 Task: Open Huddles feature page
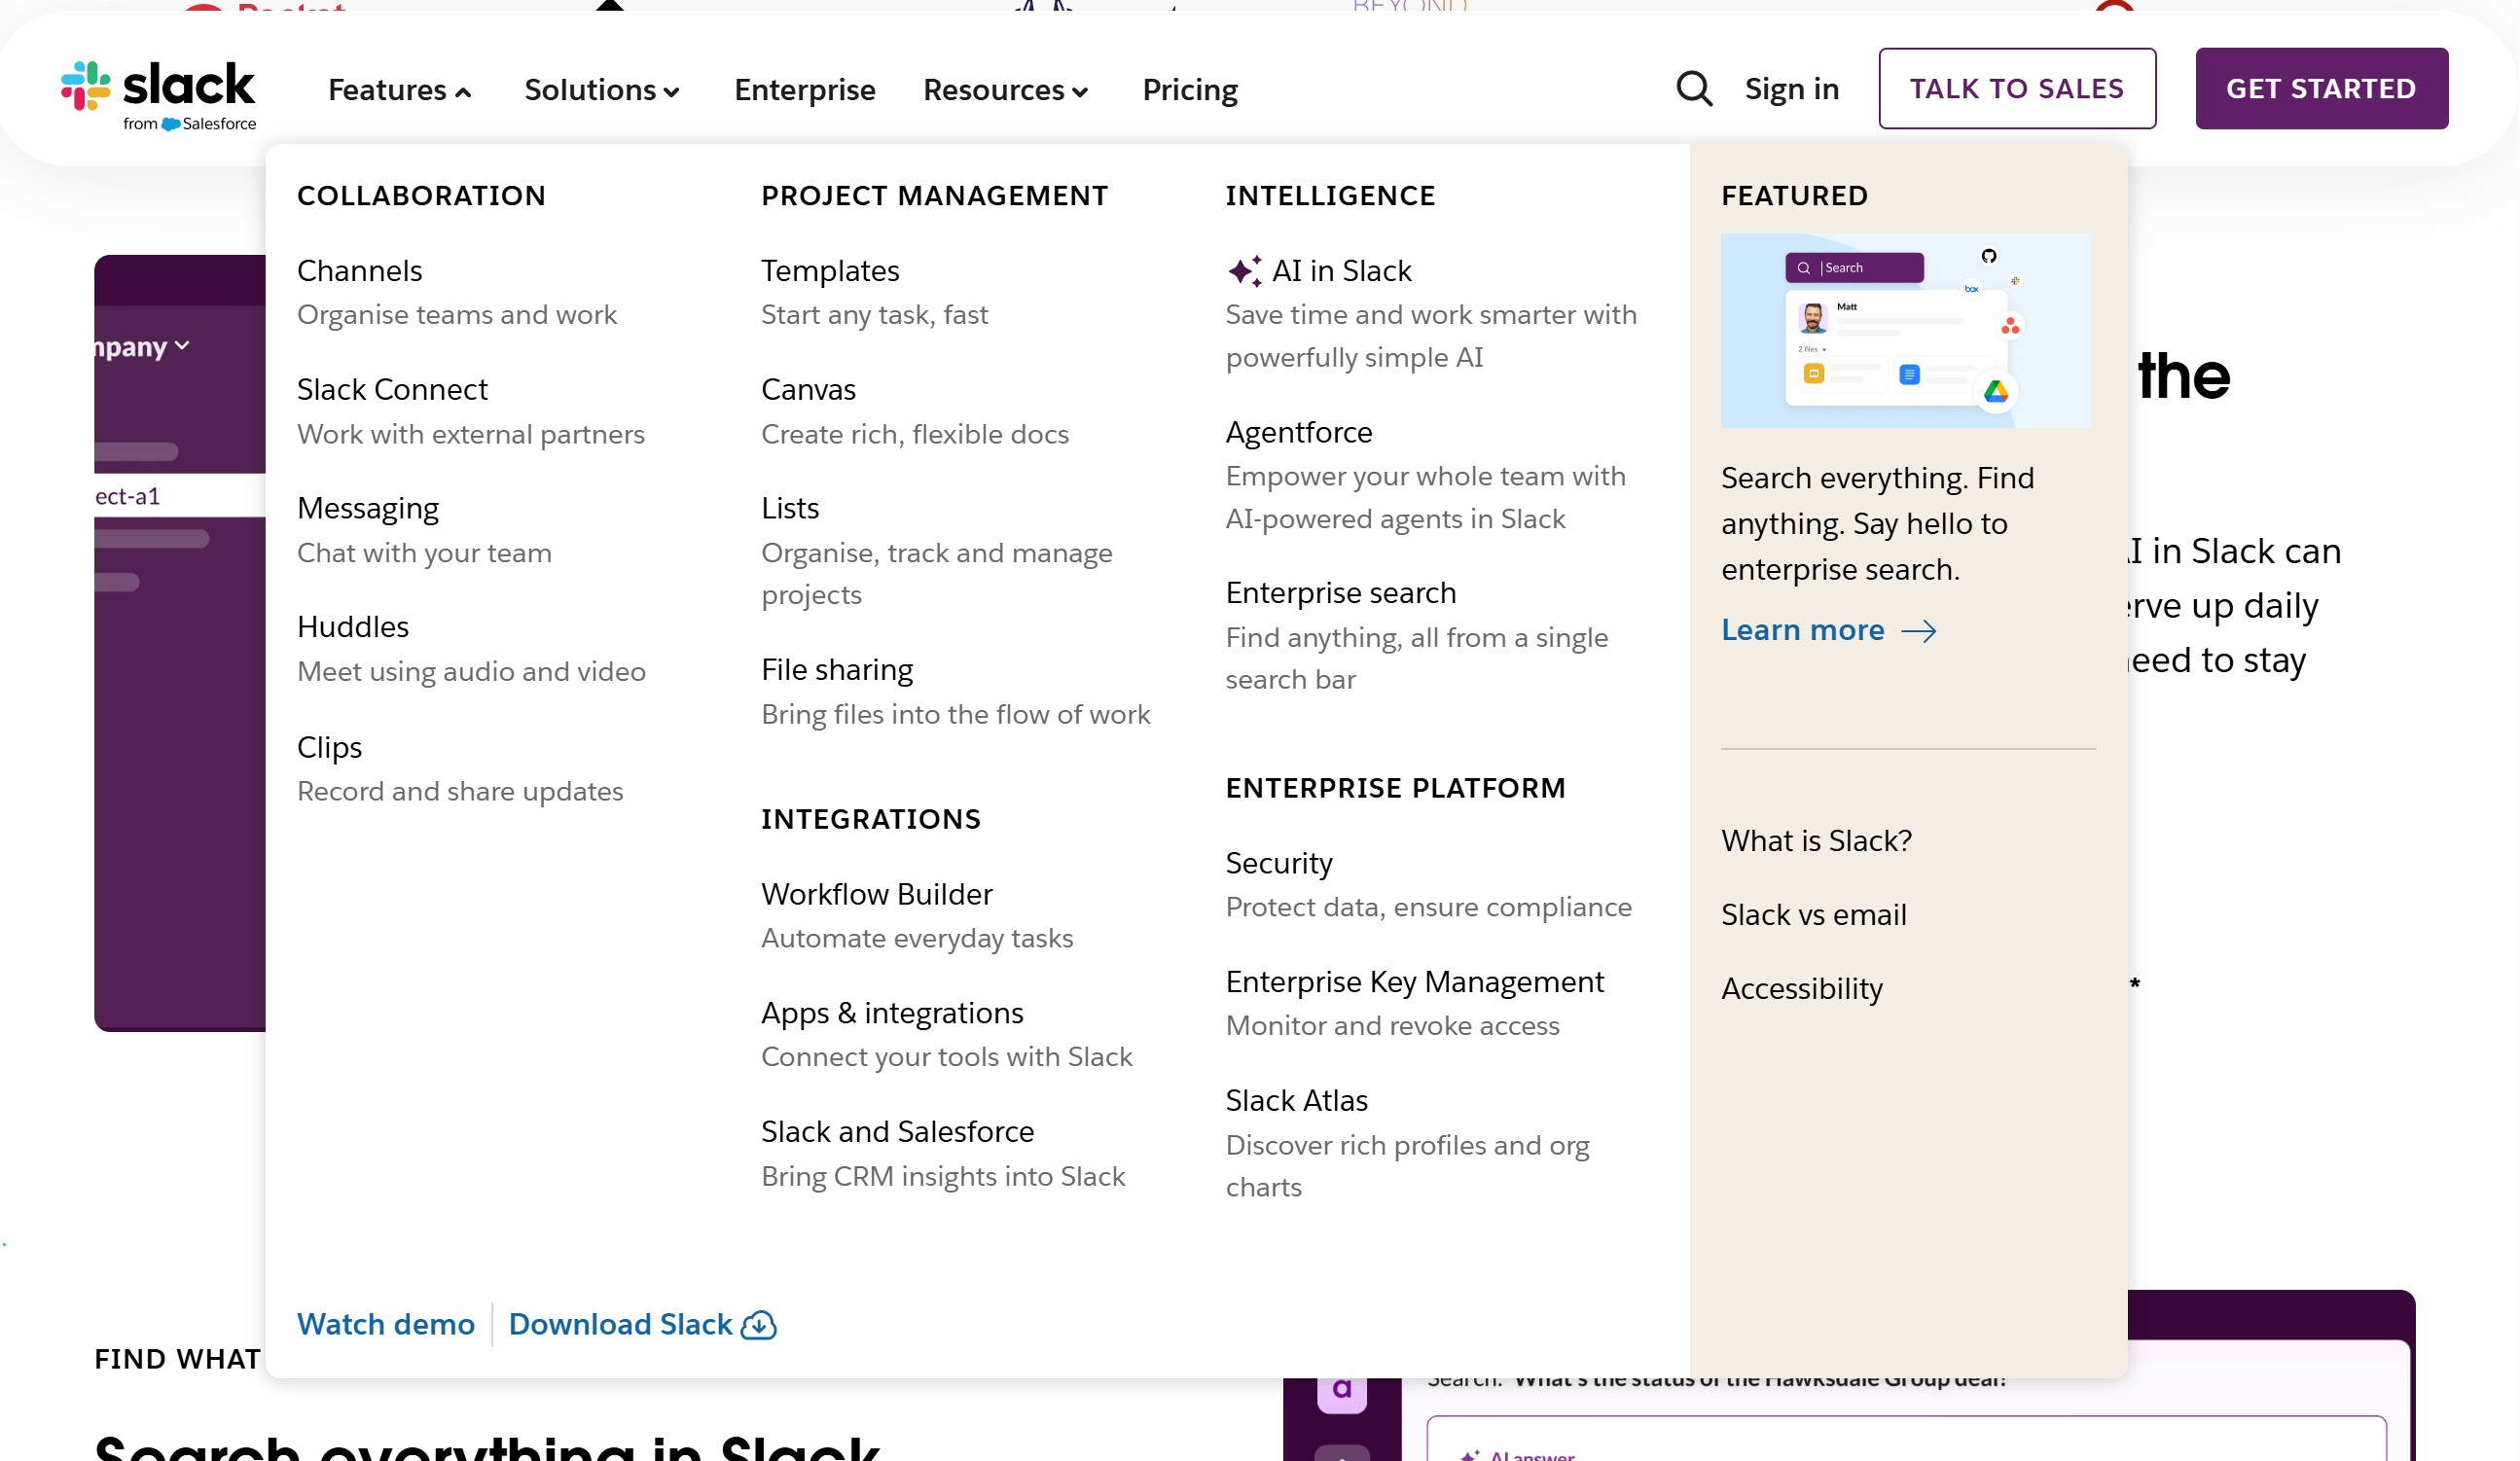point(353,627)
